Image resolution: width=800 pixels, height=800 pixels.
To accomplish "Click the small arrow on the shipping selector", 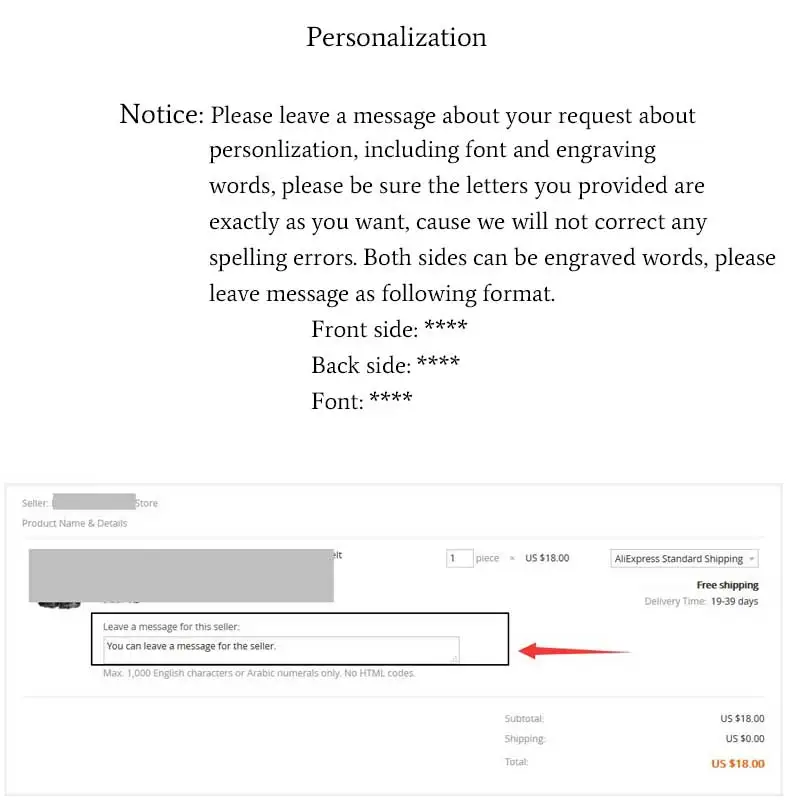I will point(751,559).
